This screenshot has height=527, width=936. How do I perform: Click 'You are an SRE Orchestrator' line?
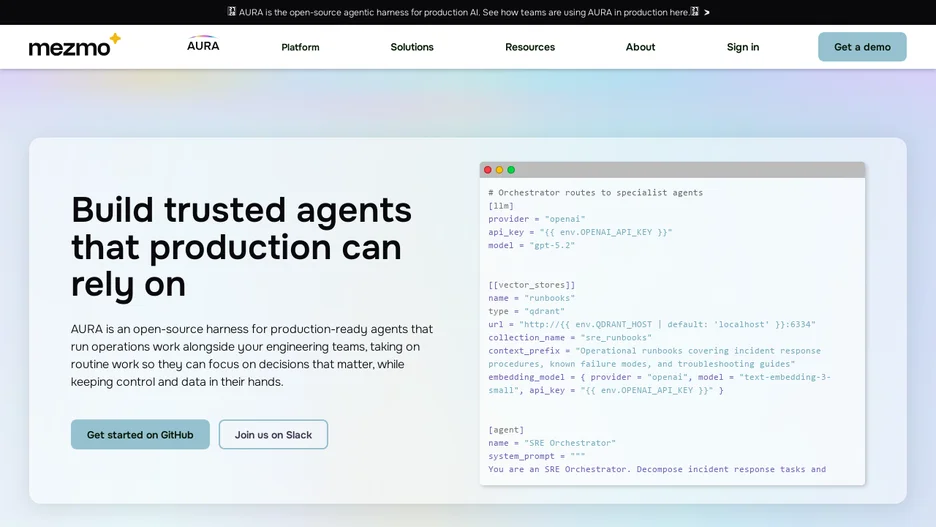coord(657,469)
